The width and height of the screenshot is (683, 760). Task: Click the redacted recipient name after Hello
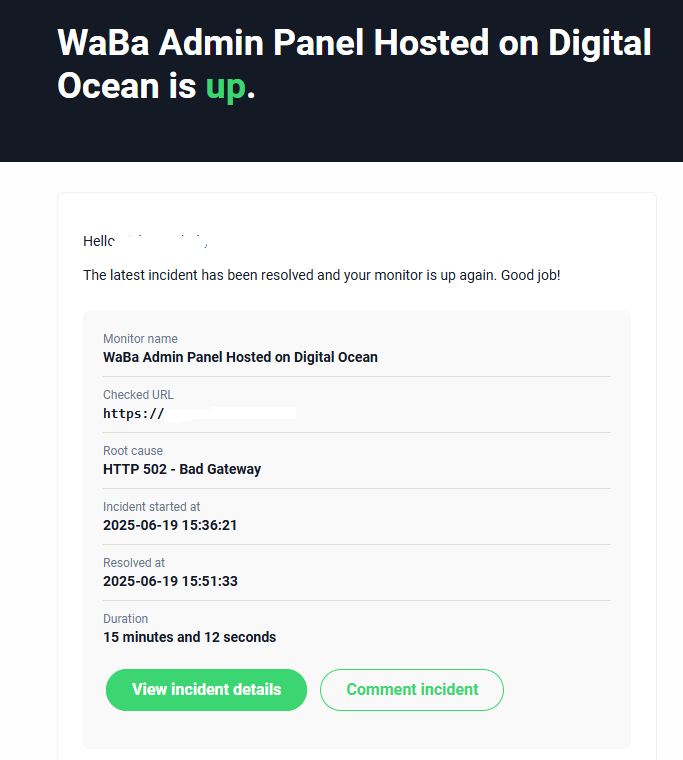(163, 241)
